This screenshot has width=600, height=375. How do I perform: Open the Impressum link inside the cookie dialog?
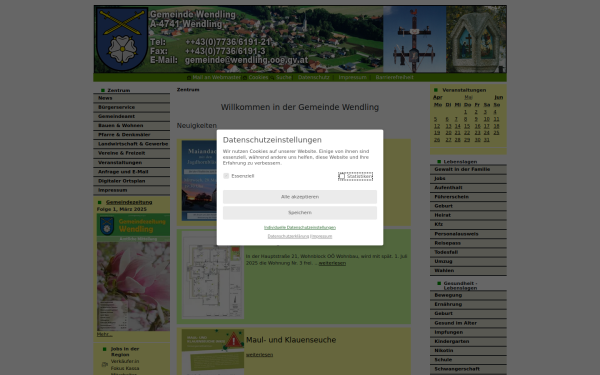coord(321,236)
